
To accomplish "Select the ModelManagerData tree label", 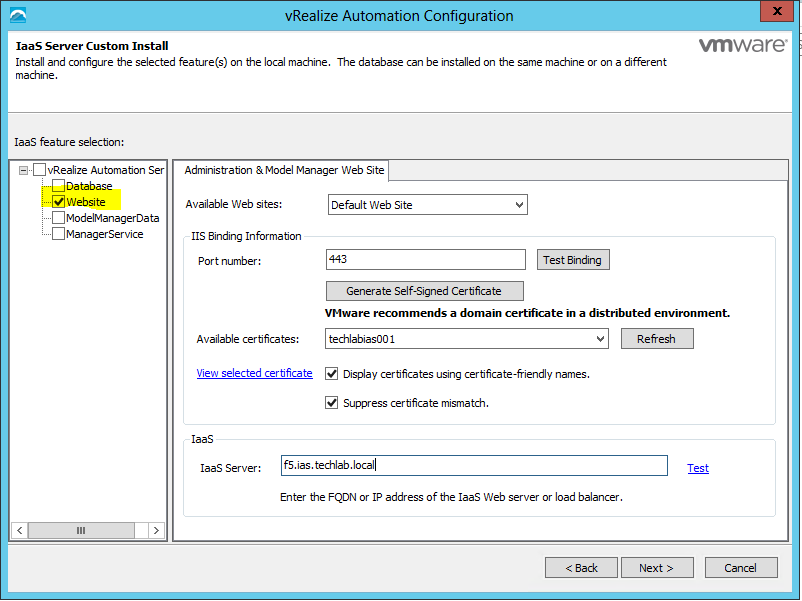I will [113, 218].
